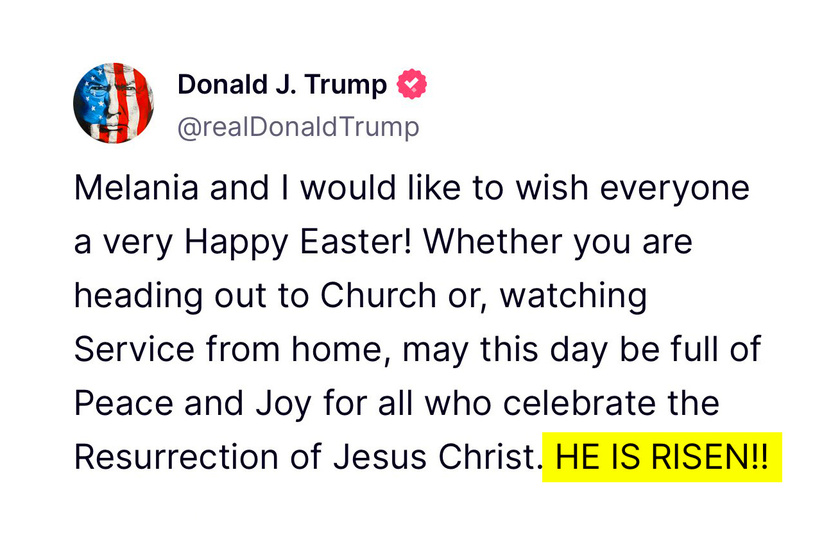Click the word RISEN in yellow highlight
Viewport: 840px width, 540px height.
[700, 457]
